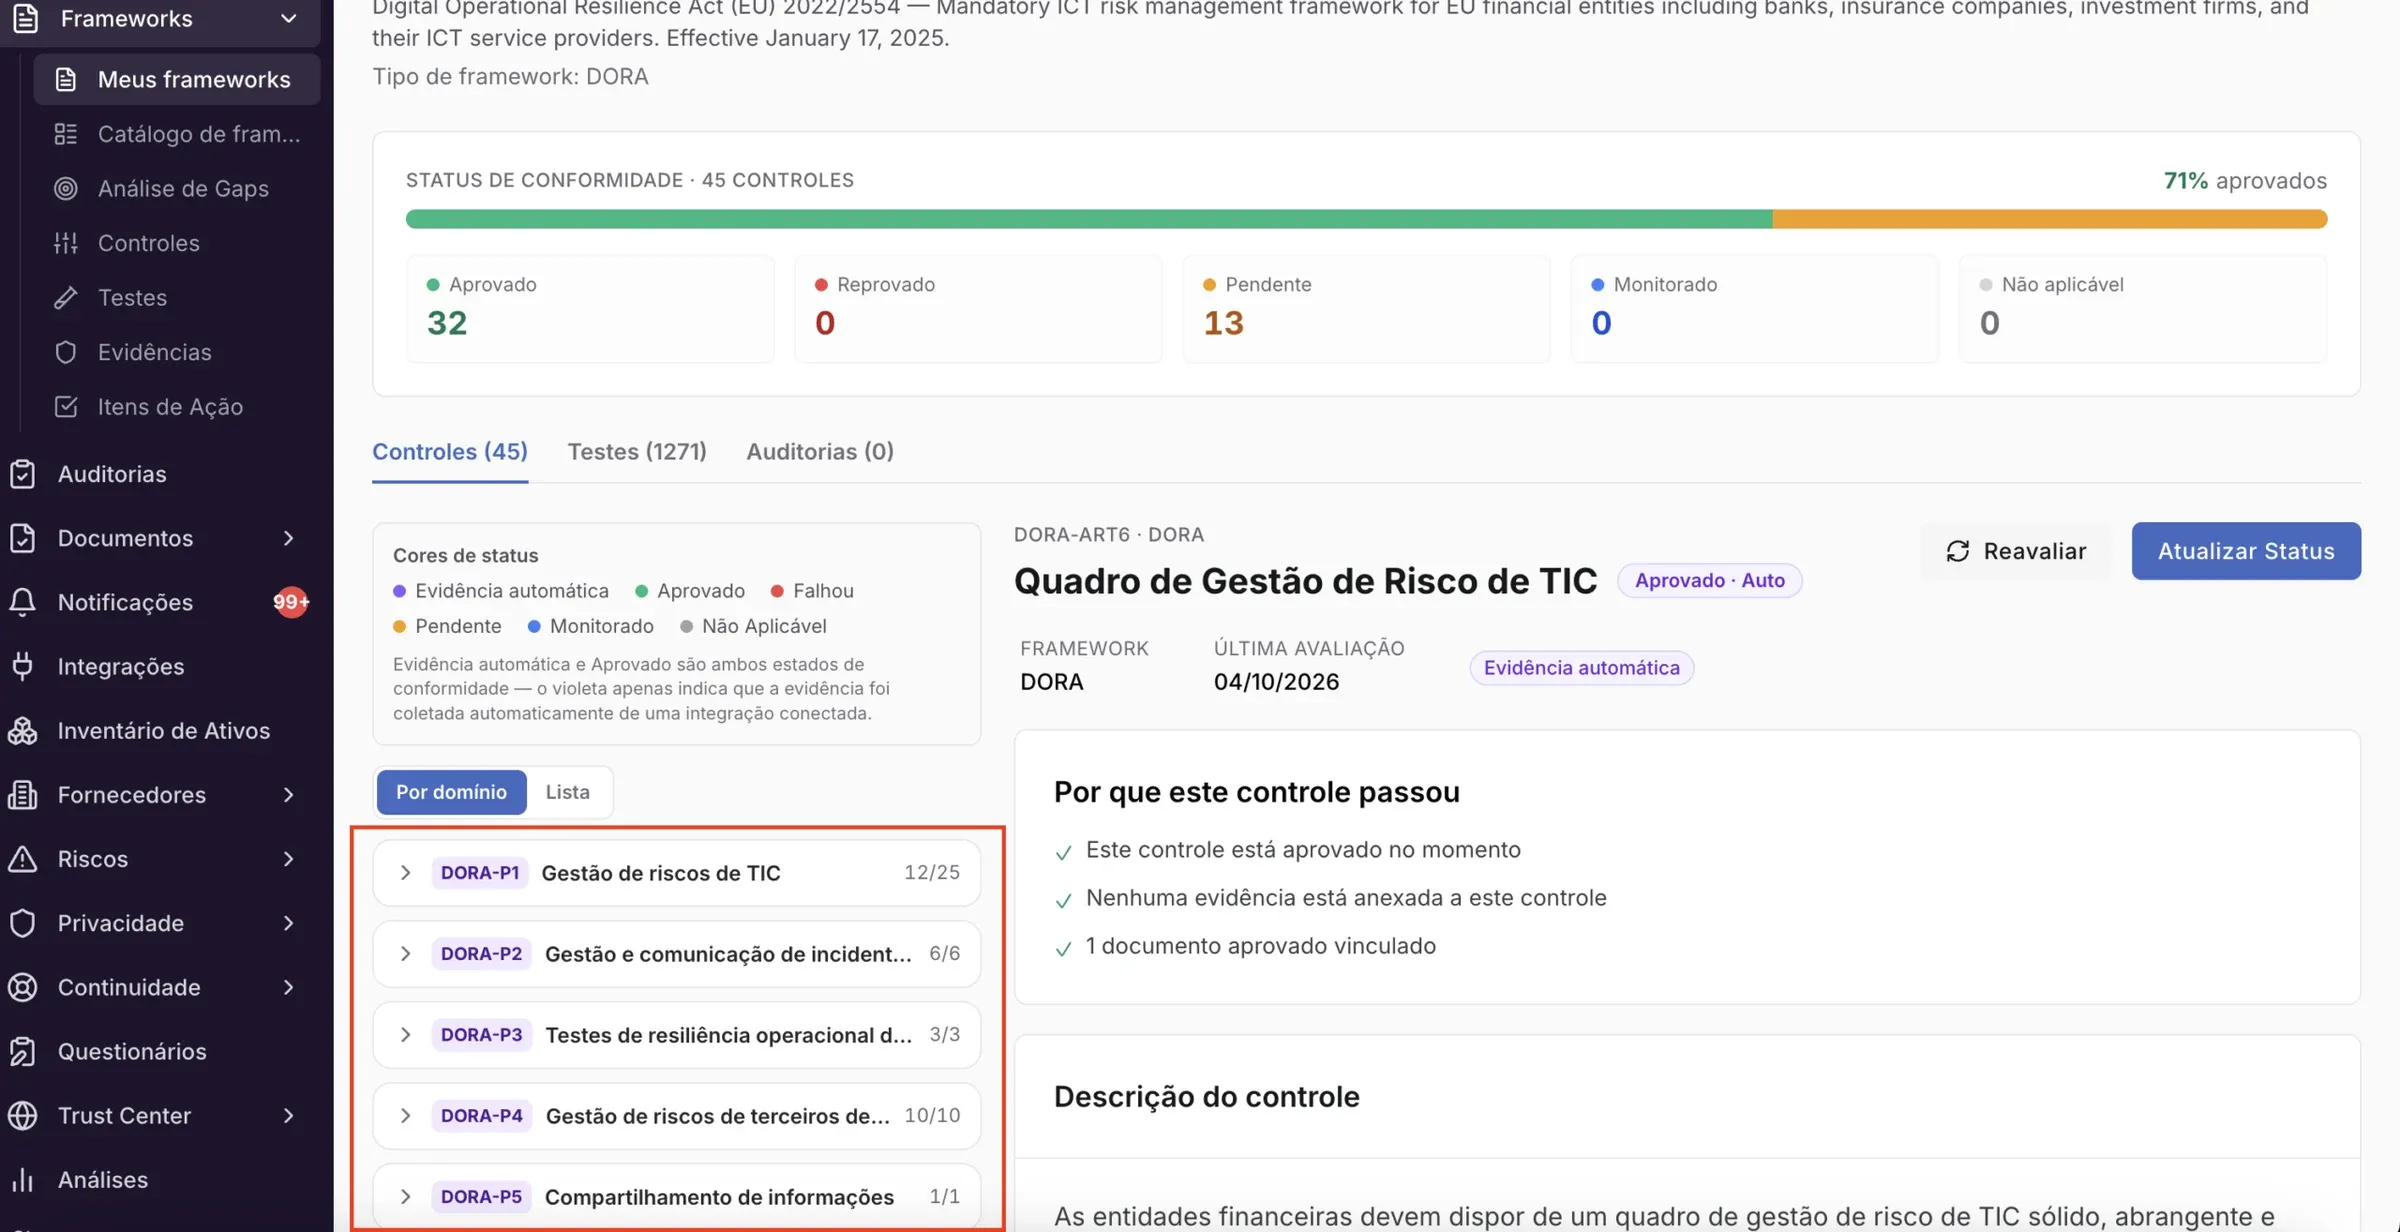Screen dimensions: 2400x1232
Task: Click the Atualizar Status button
Action: click(x=2246, y=551)
